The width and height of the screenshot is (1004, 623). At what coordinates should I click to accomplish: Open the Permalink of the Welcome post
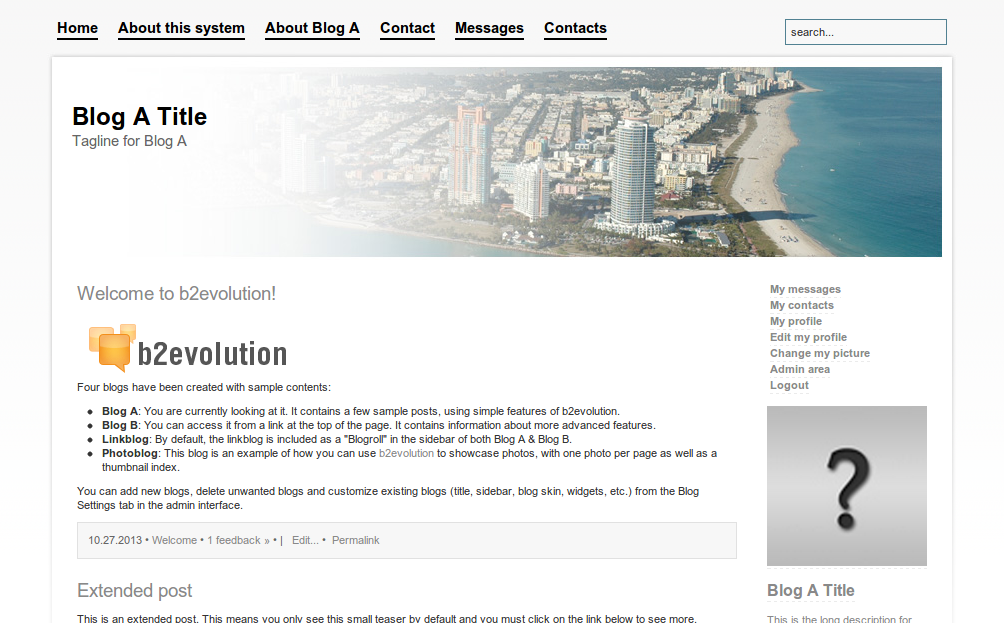pyautogui.click(x=355, y=540)
